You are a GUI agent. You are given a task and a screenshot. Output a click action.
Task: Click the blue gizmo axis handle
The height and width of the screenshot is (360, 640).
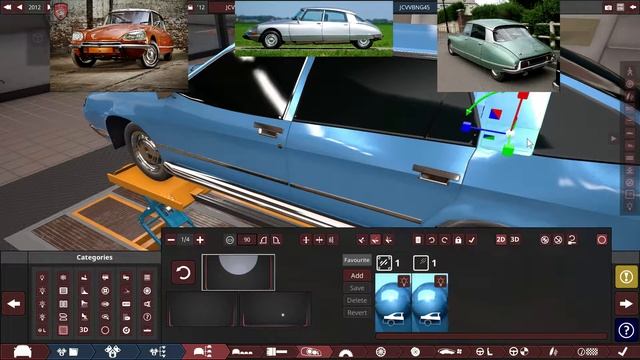pyautogui.click(x=467, y=127)
